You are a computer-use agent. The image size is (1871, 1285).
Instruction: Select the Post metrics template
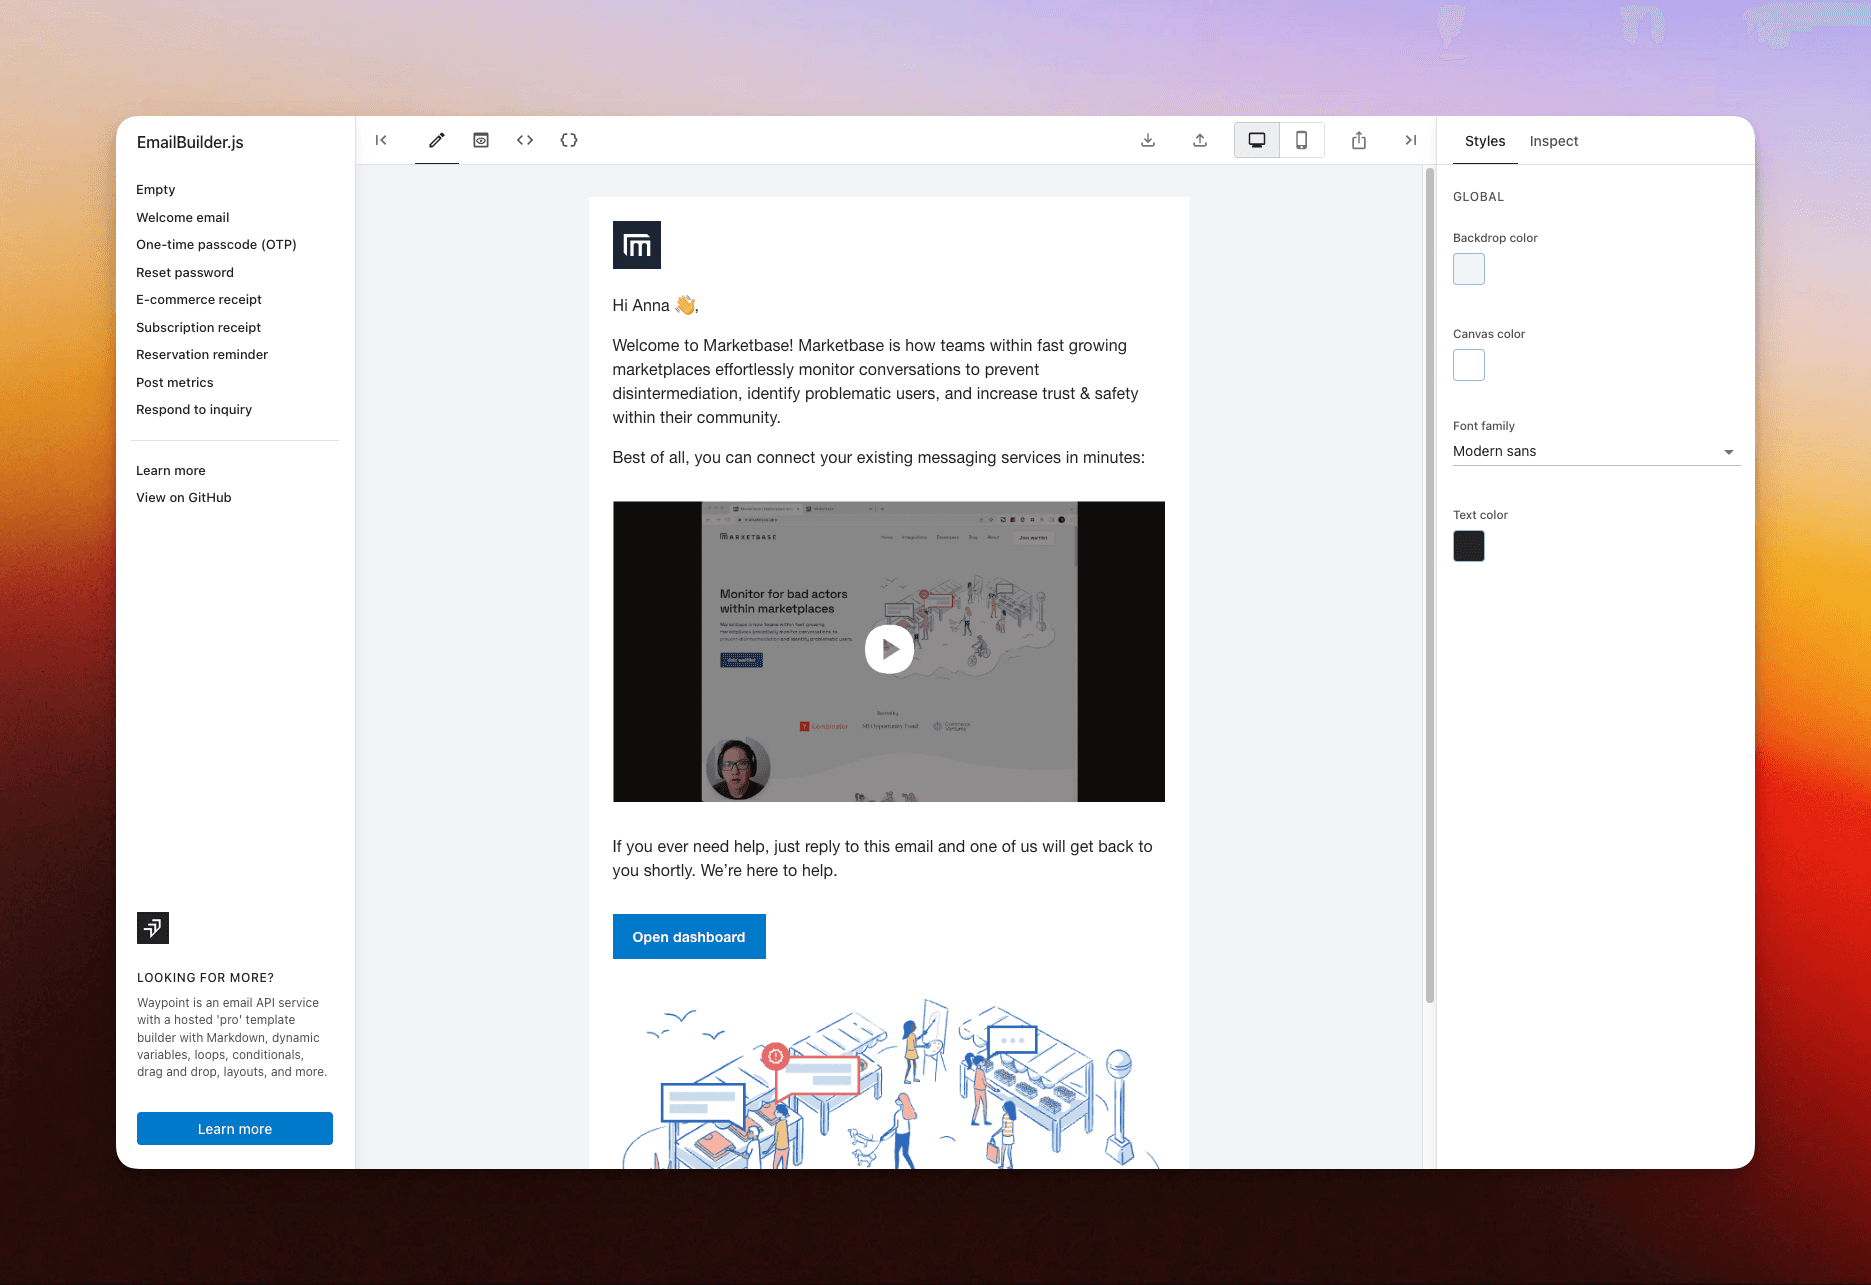click(175, 383)
